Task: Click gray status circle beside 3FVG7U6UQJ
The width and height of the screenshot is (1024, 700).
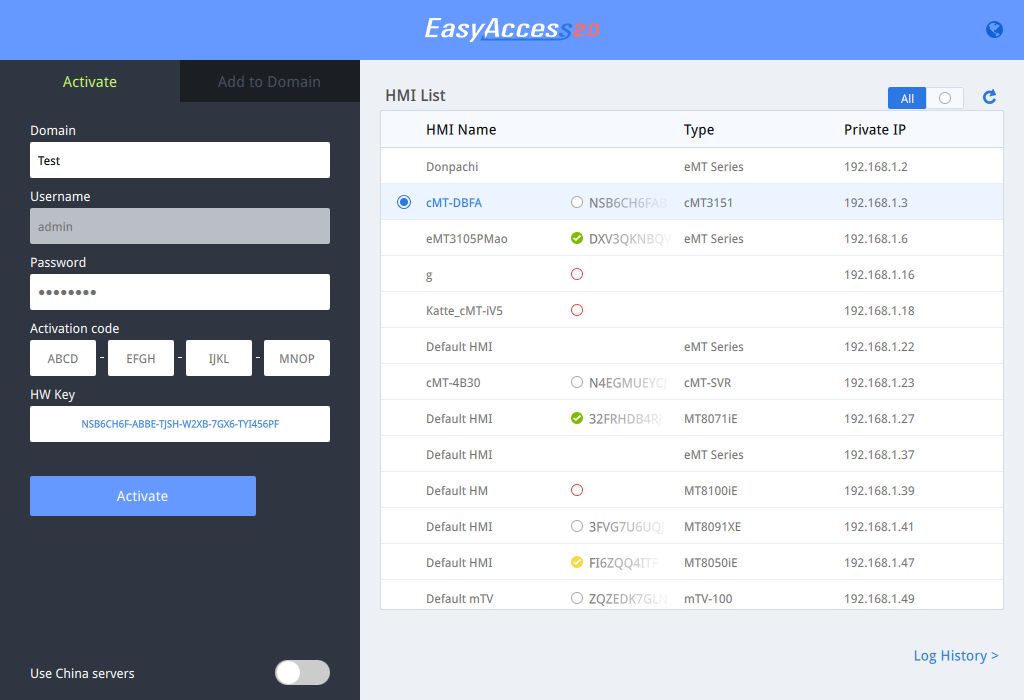Action: 577,526
